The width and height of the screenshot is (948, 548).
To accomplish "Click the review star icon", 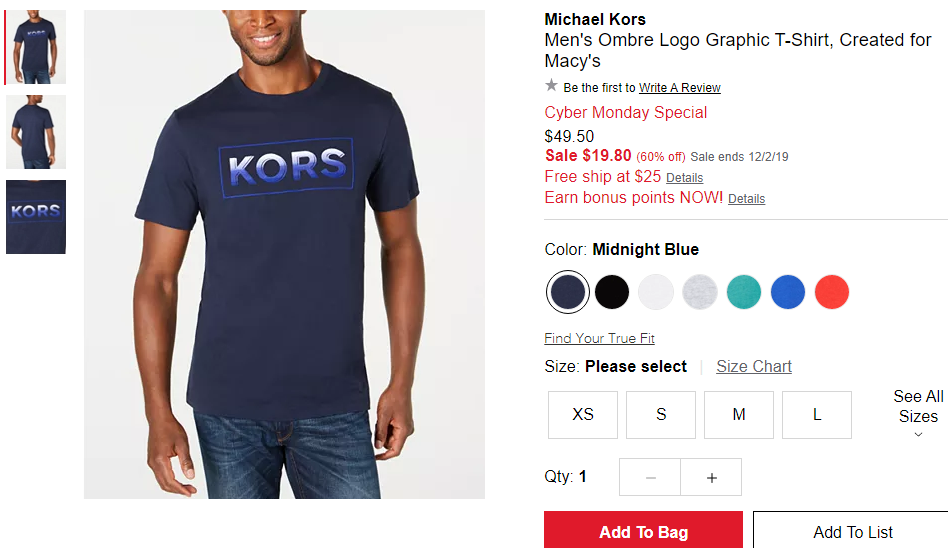I will click(551, 85).
